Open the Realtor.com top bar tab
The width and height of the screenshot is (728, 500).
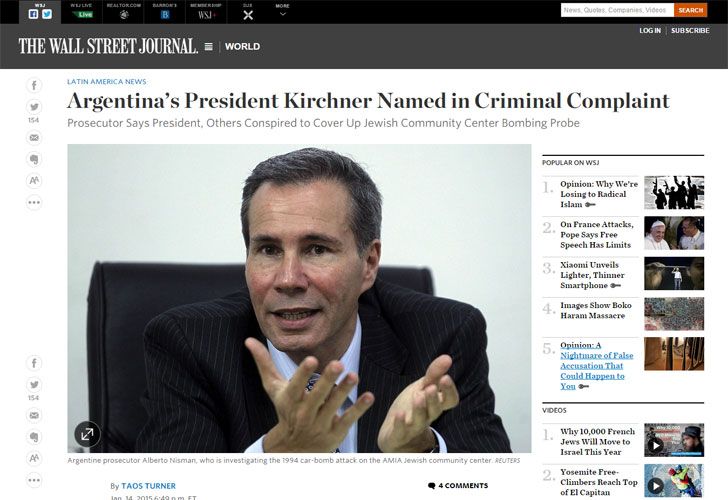tap(124, 12)
